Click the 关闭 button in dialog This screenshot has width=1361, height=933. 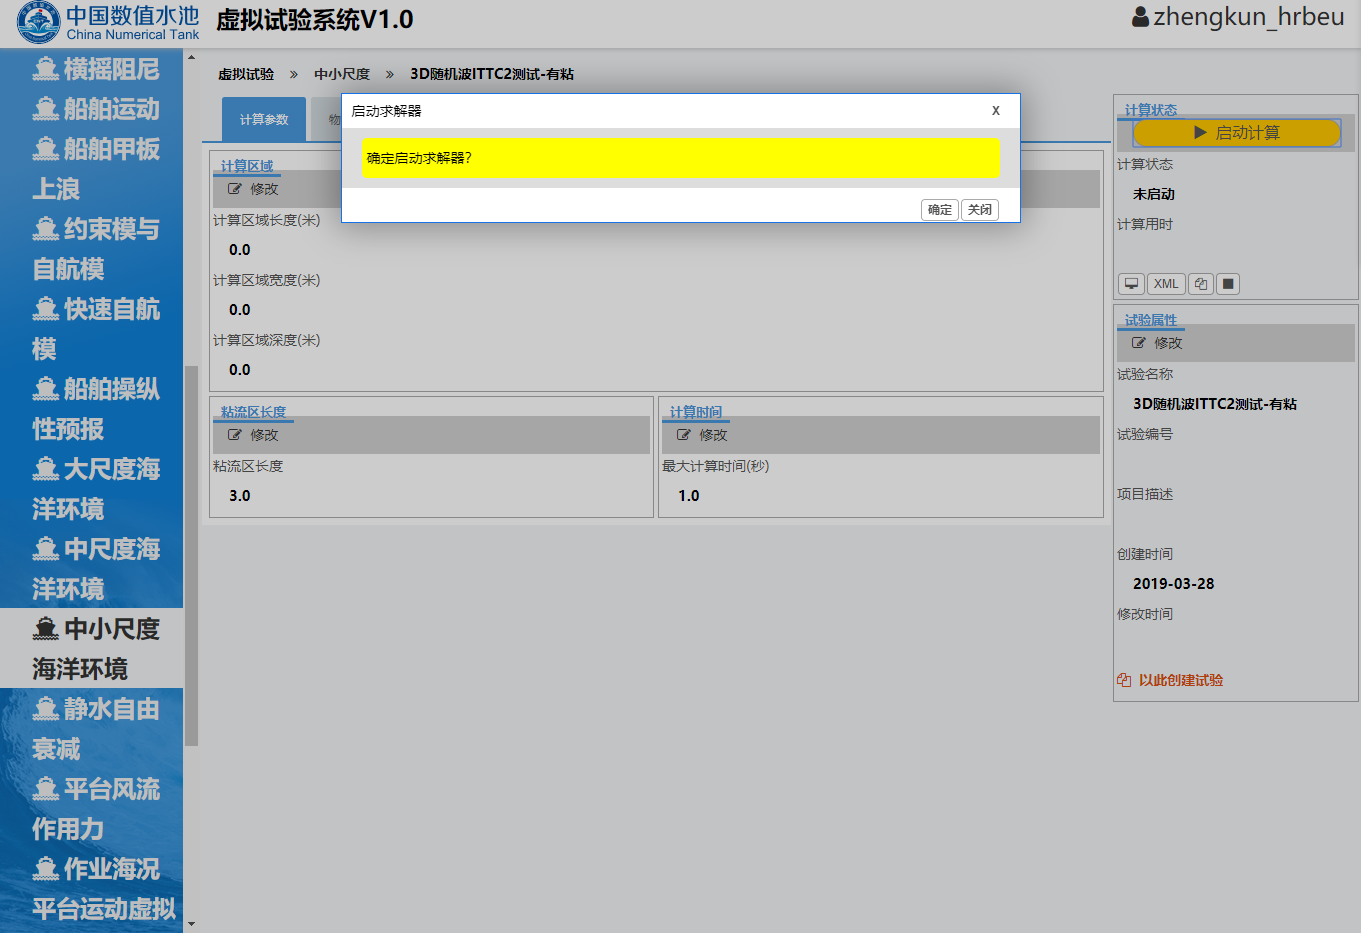[979, 210]
